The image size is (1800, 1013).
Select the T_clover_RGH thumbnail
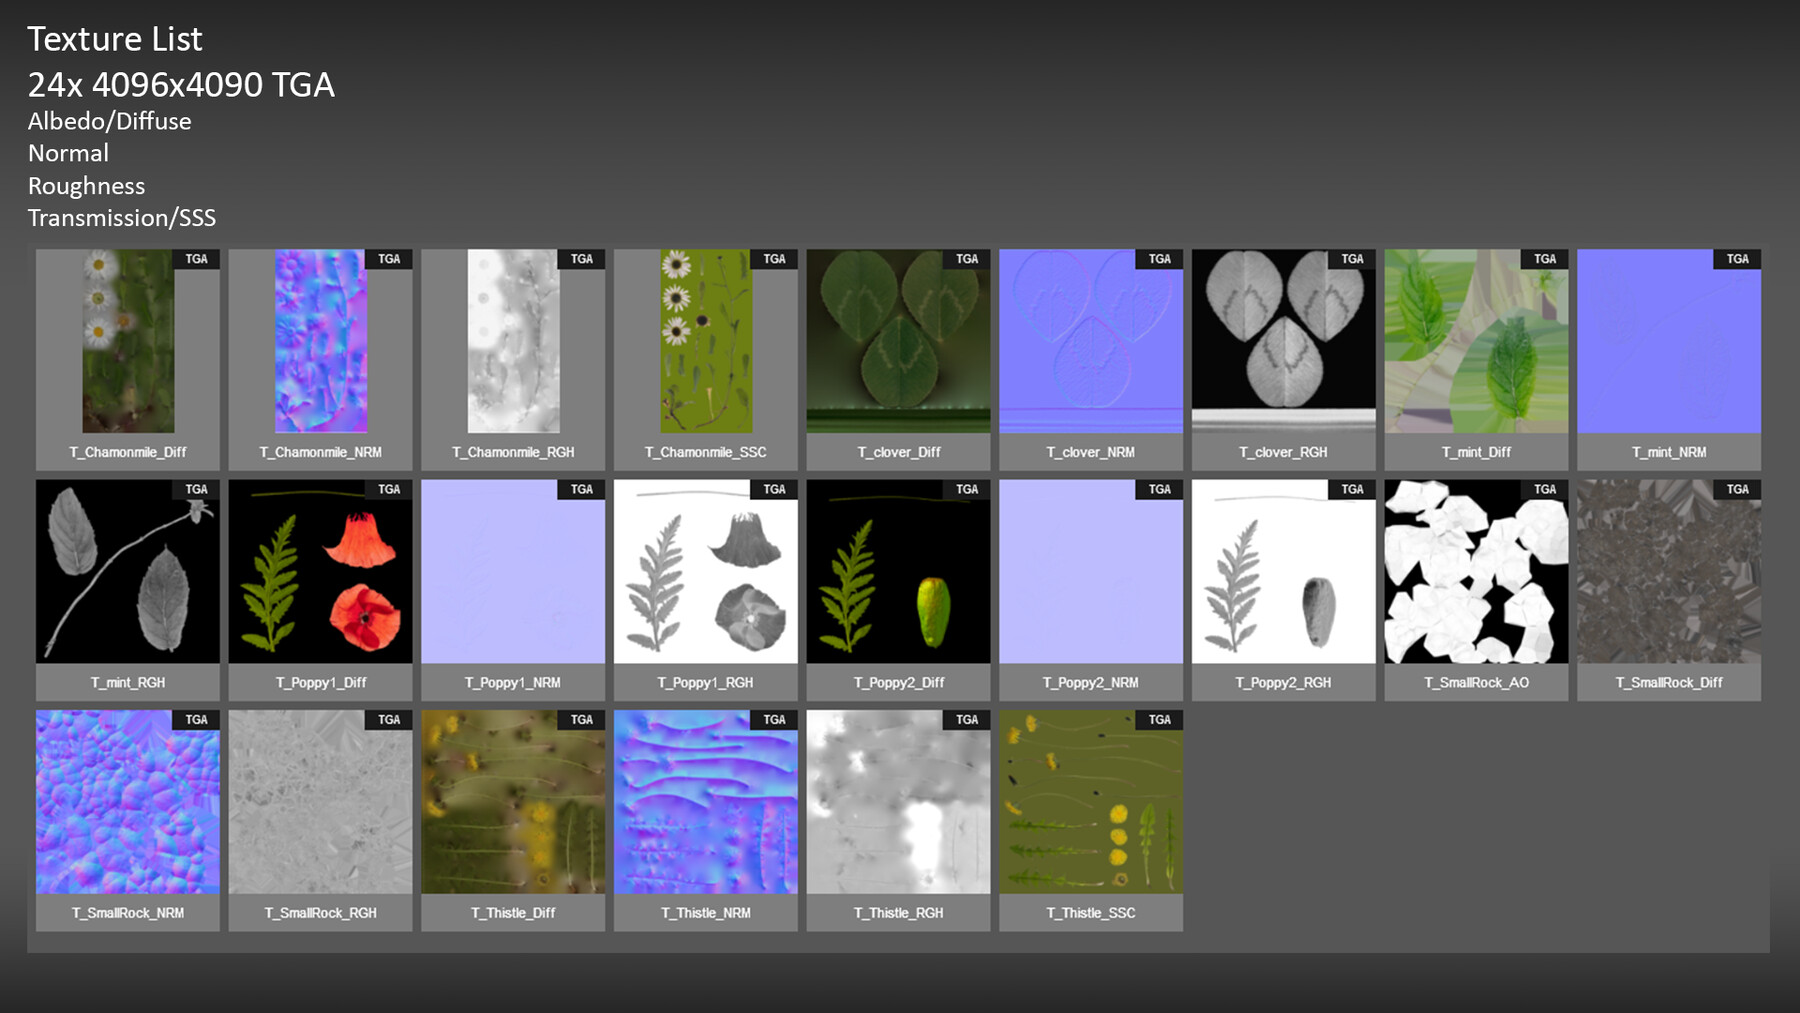[x=1283, y=345]
